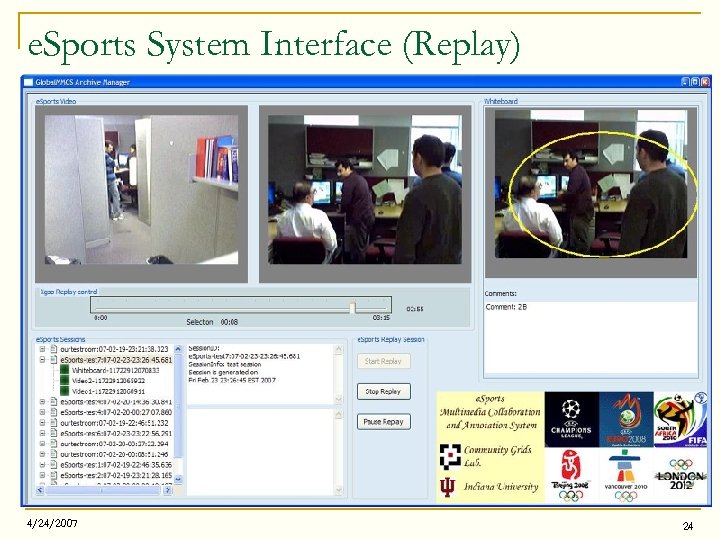Click session info pane scroll-down arrow

tap(339, 399)
